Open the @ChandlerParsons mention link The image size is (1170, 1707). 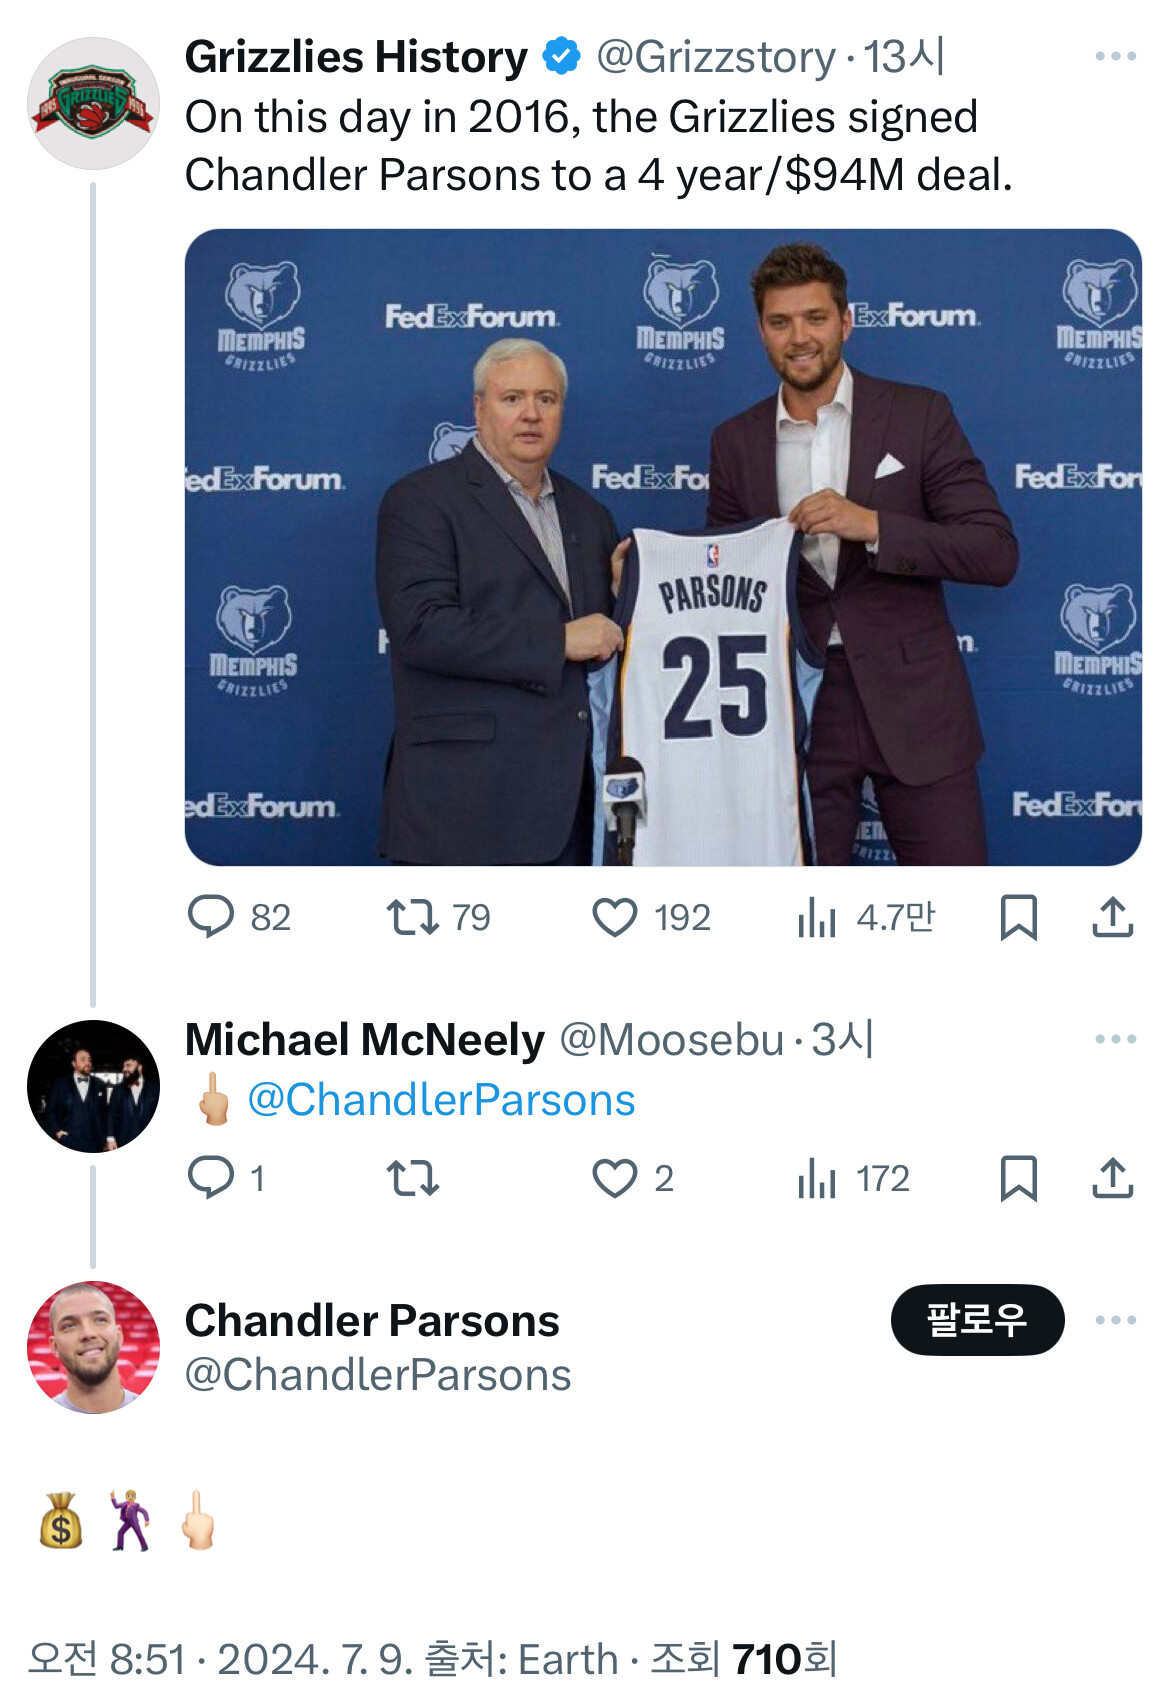(441, 1100)
